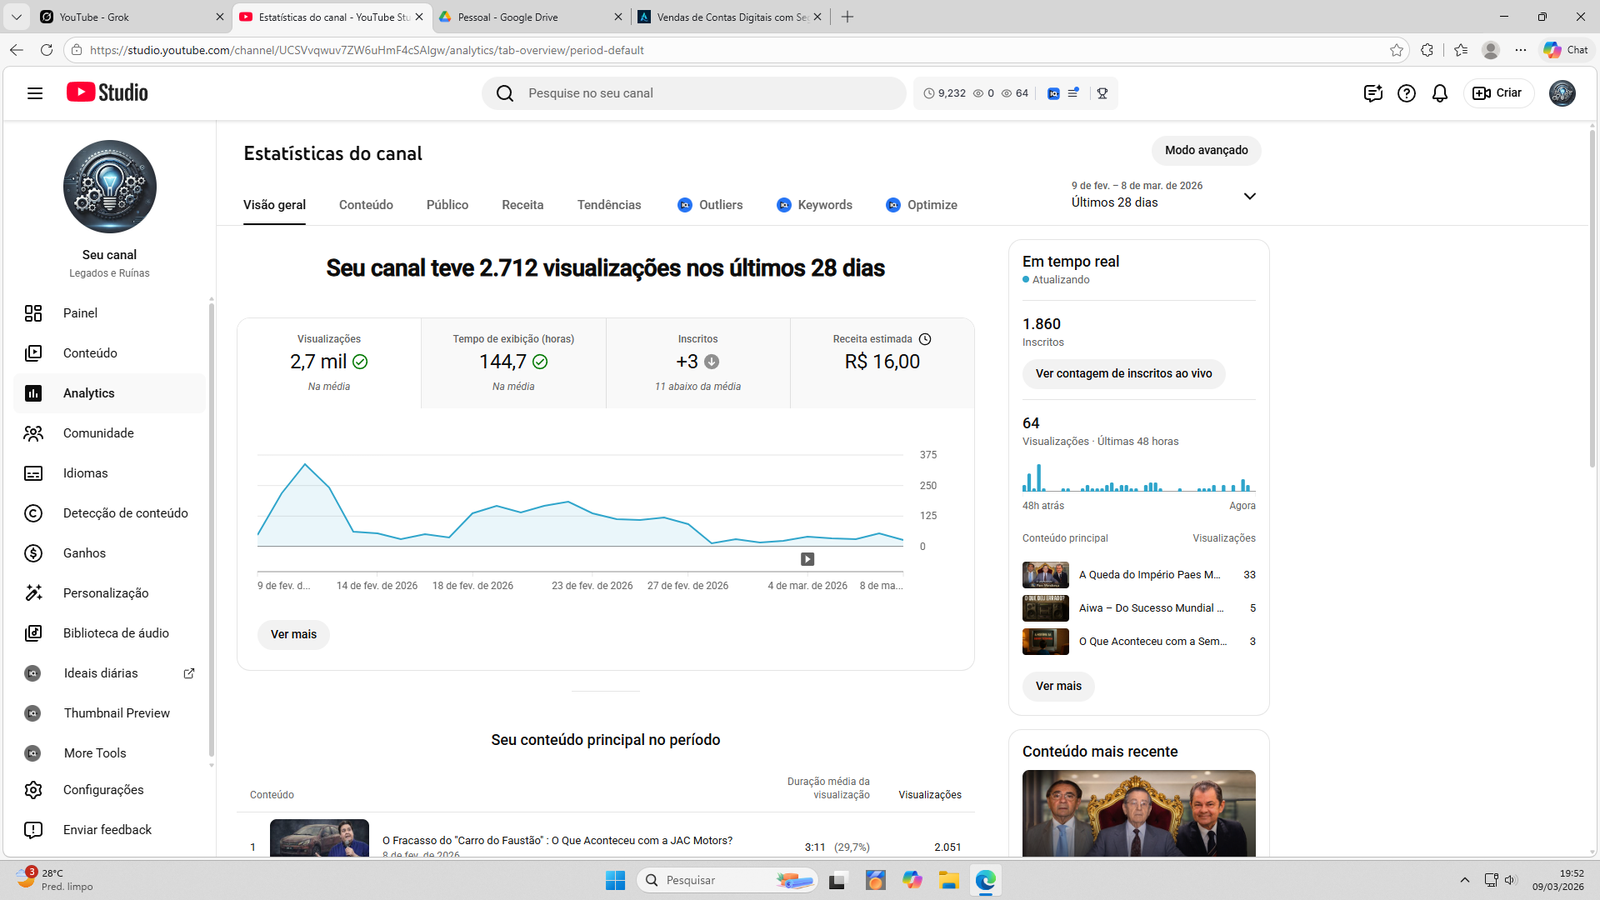Viewport: 1600px width, 900px height.
Task: Show hidden system tray icons chevron
Action: pyautogui.click(x=1464, y=880)
